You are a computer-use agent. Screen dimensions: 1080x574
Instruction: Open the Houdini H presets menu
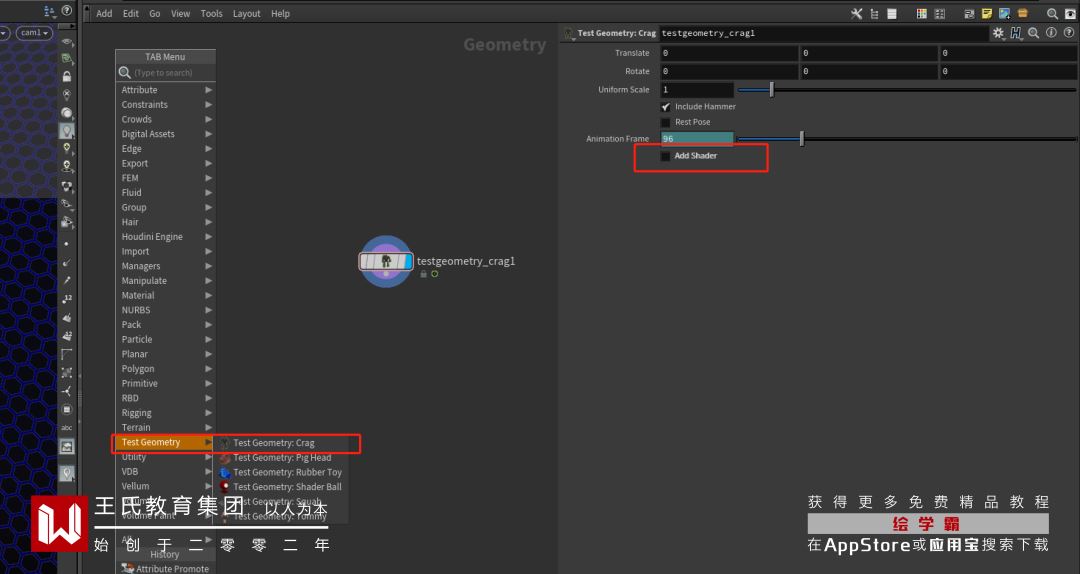coord(1016,32)
